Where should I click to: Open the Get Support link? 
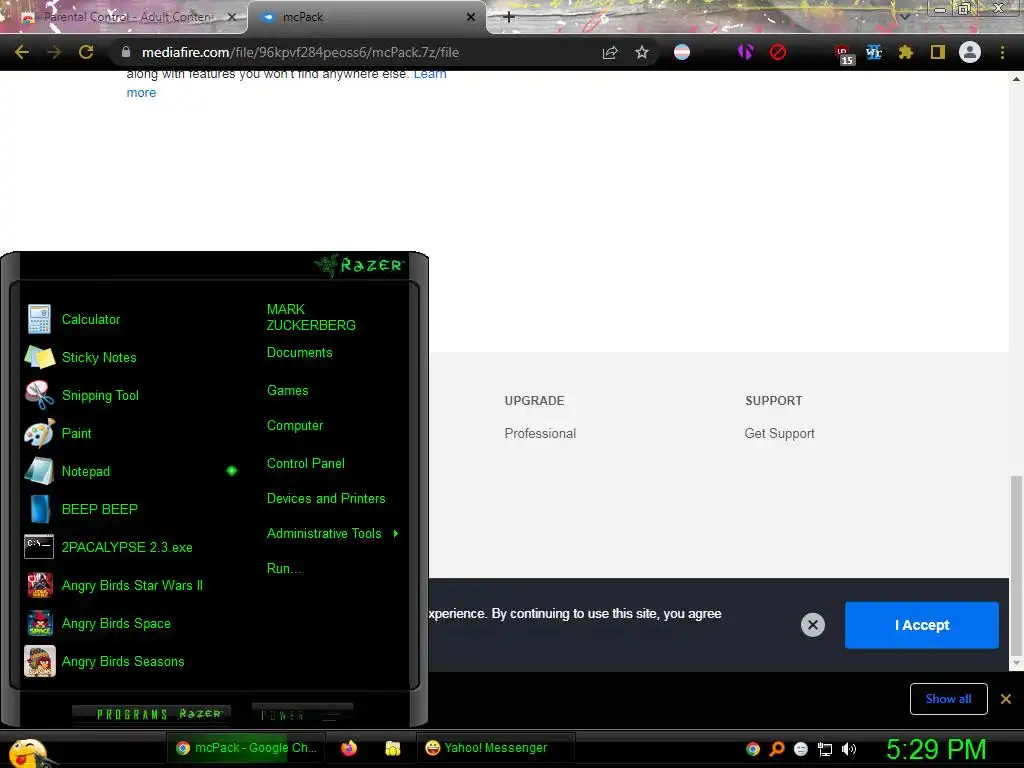tap(780, 434)
